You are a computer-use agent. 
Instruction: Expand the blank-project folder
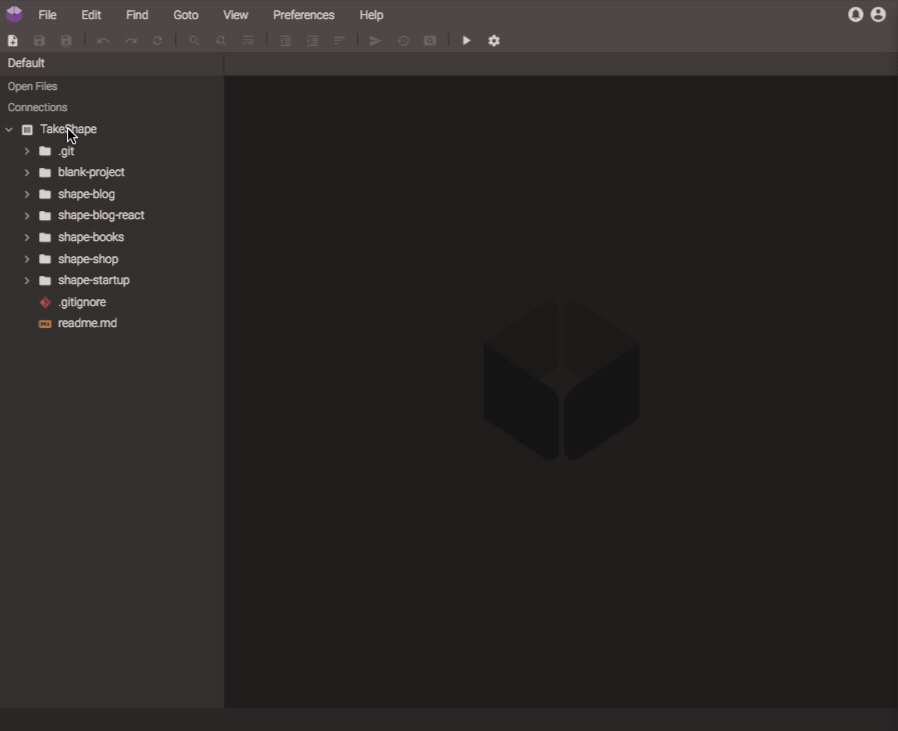(x=27, y=172)
